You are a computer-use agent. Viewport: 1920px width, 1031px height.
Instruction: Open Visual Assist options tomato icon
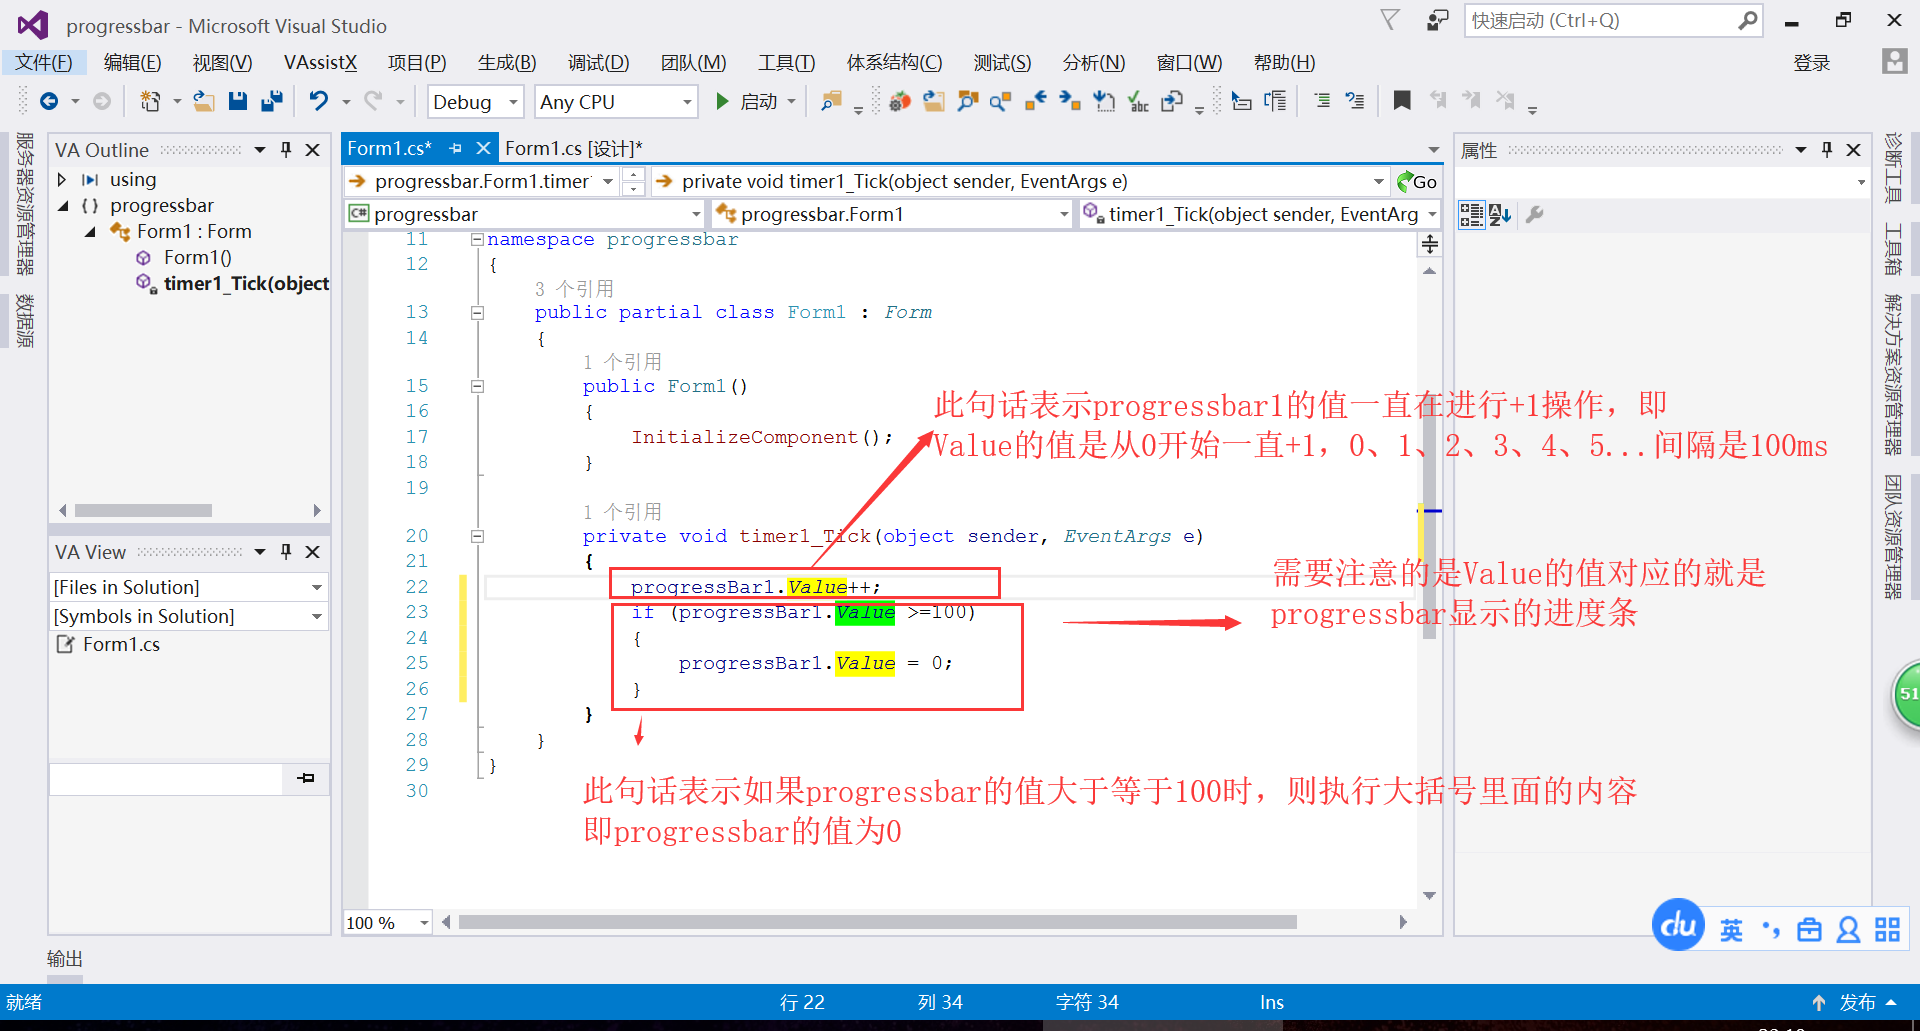coord(900,101)
